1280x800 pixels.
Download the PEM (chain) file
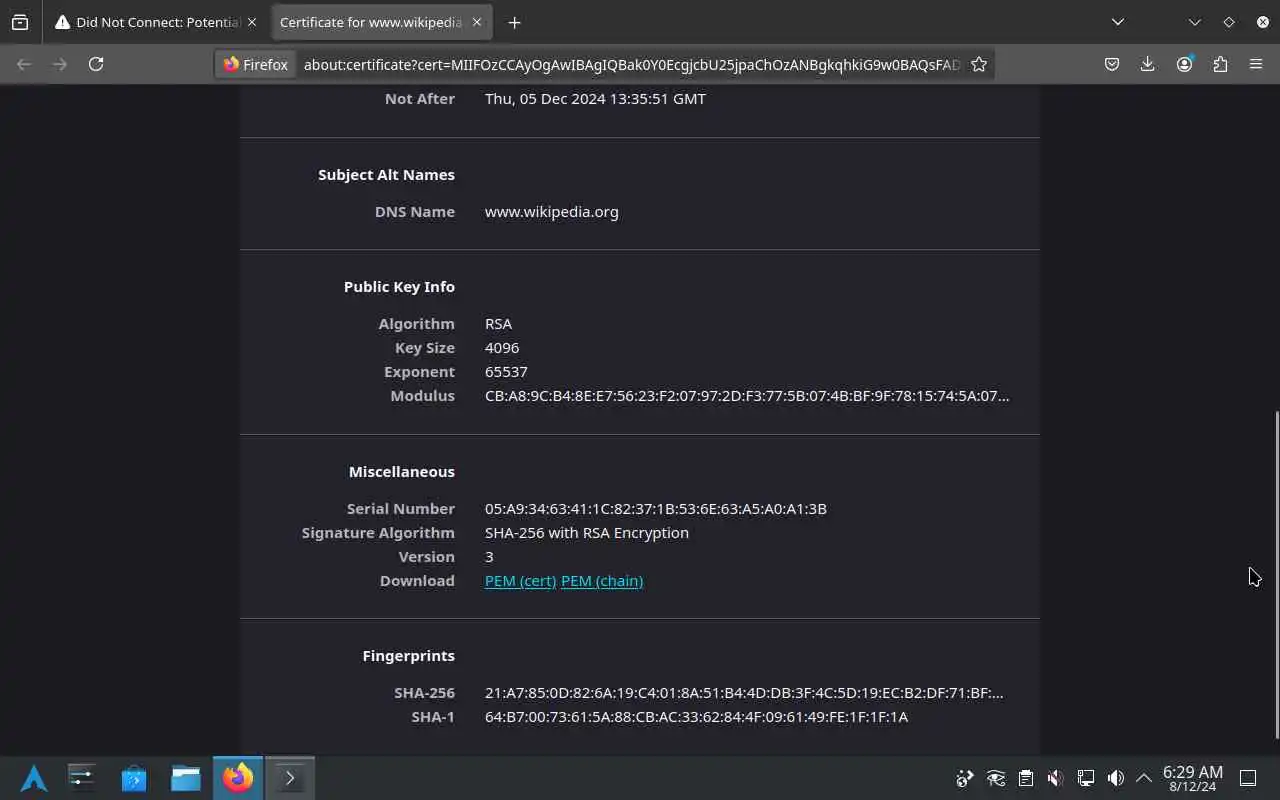click(602, 581)
